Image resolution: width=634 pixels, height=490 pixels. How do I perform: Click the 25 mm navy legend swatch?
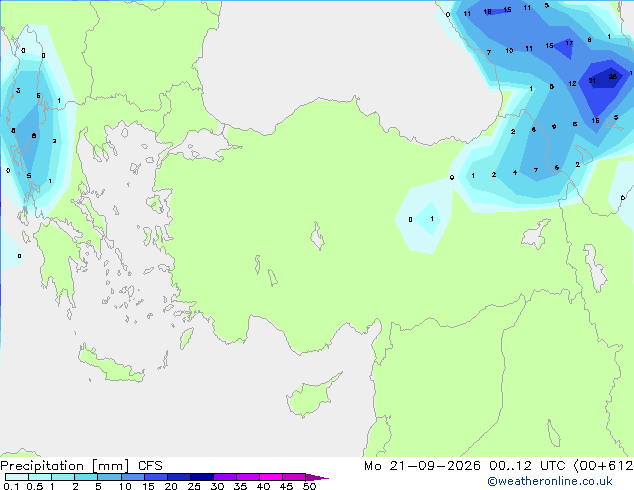point(202,477)
